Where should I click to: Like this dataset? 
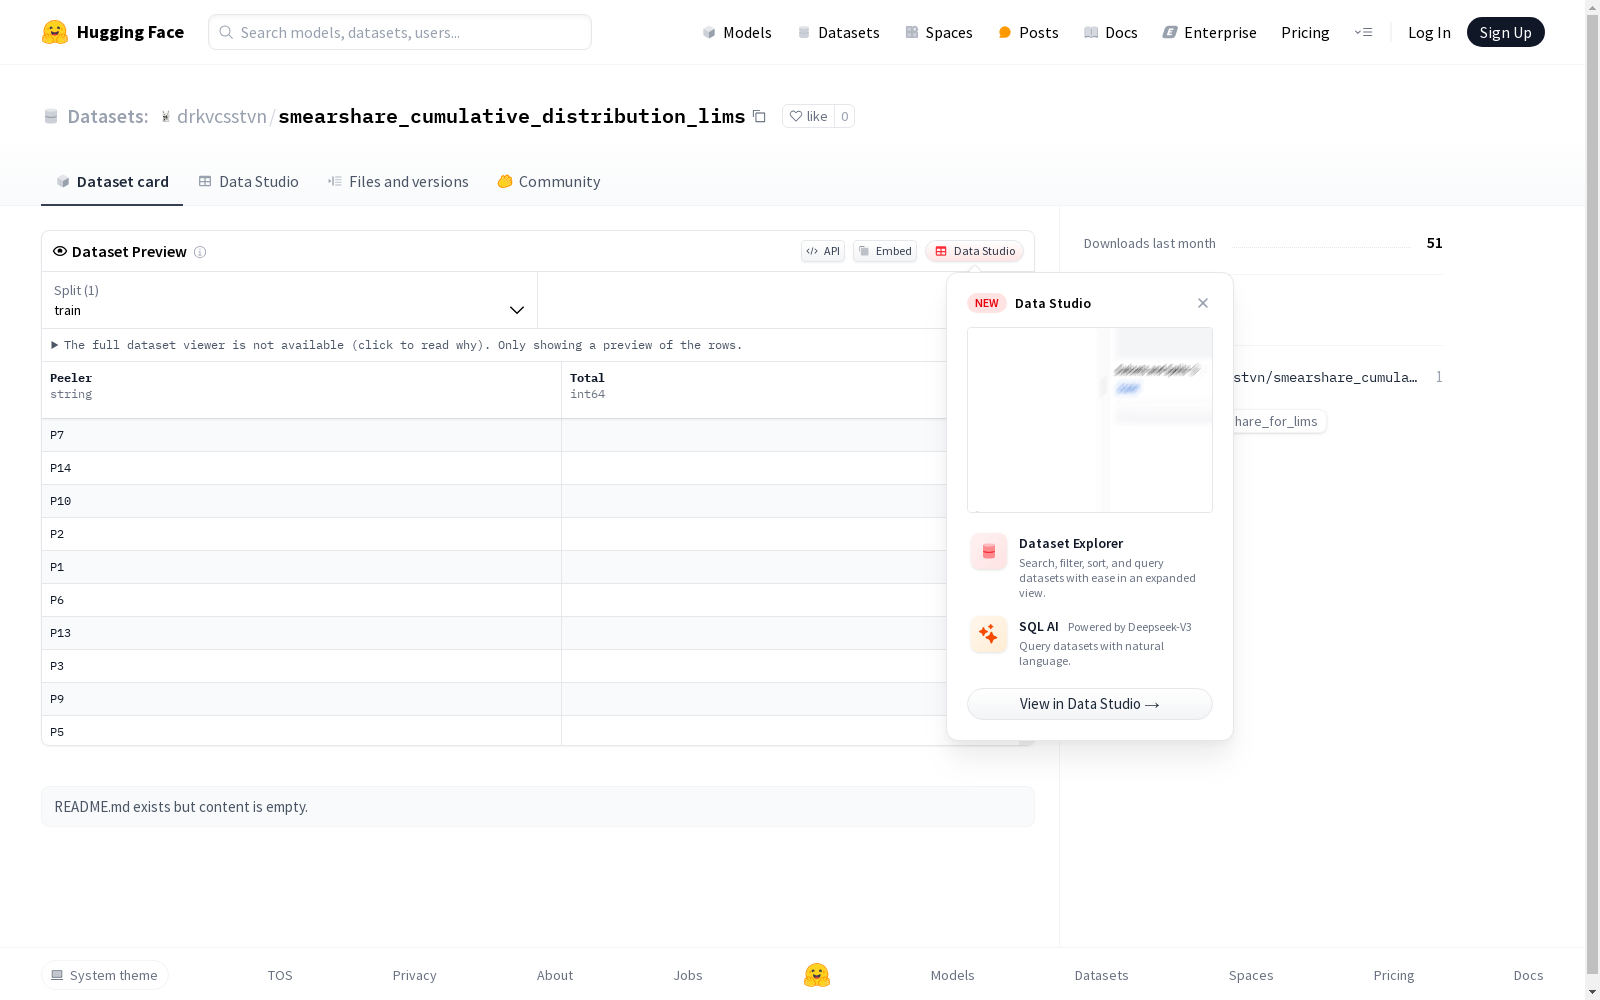point(808,116)
